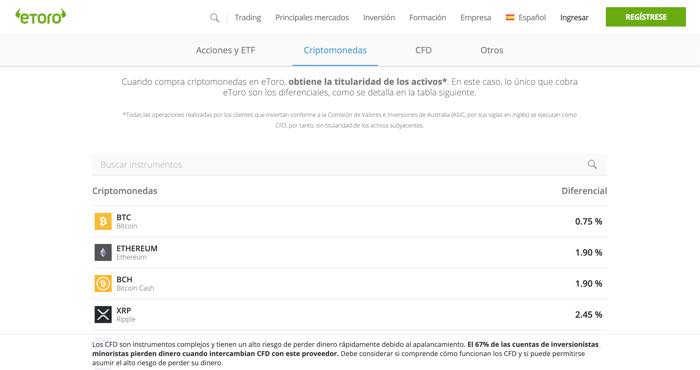The width and height of the screenshot is (700, 370).
Task: Click the Spanish flag icon
Action: click(x=510, y=17)
